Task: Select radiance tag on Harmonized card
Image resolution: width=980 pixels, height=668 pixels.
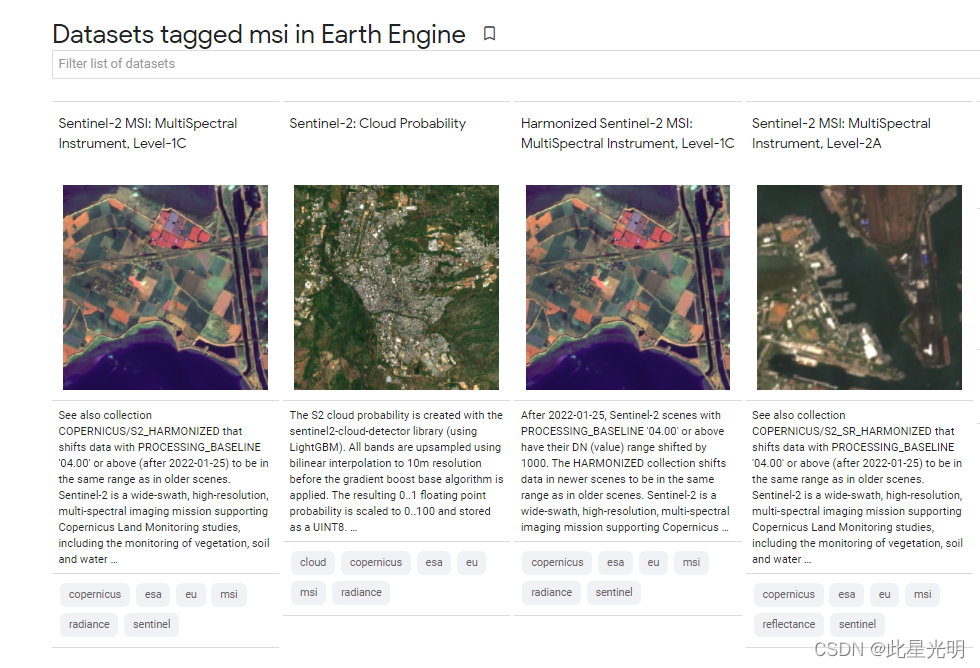Action: [x=551, y=592]
